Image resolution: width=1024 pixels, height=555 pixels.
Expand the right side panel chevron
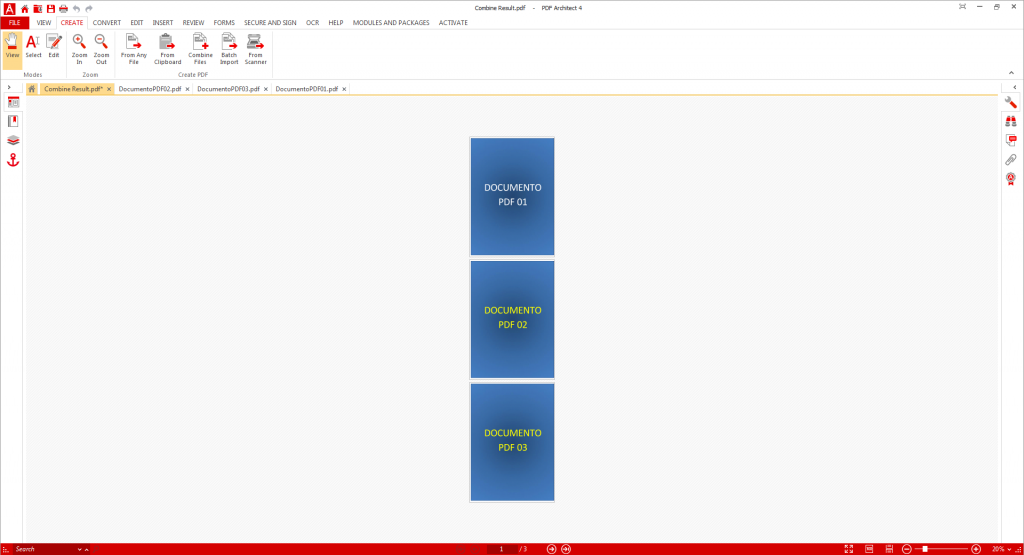(1014, 87)
